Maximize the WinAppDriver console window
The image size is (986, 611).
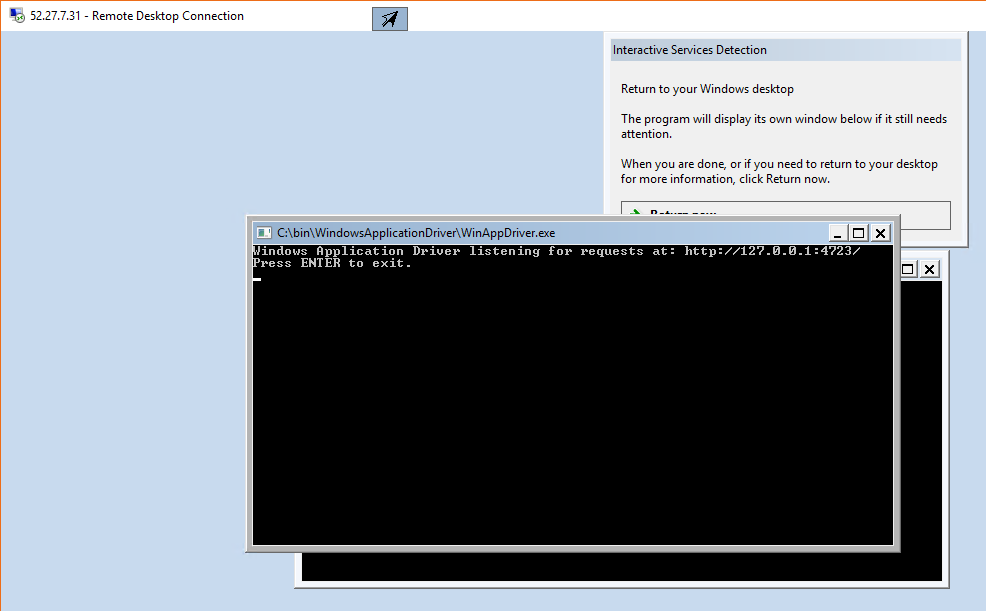click(x=858, y=232)
